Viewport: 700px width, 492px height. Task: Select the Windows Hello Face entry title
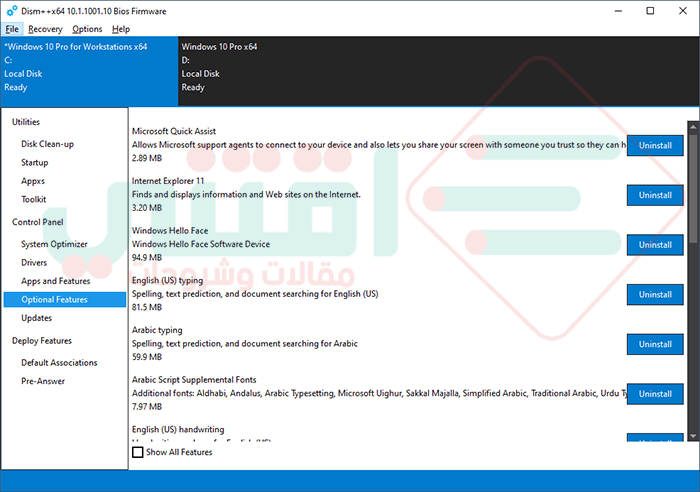tap(170, 230)
